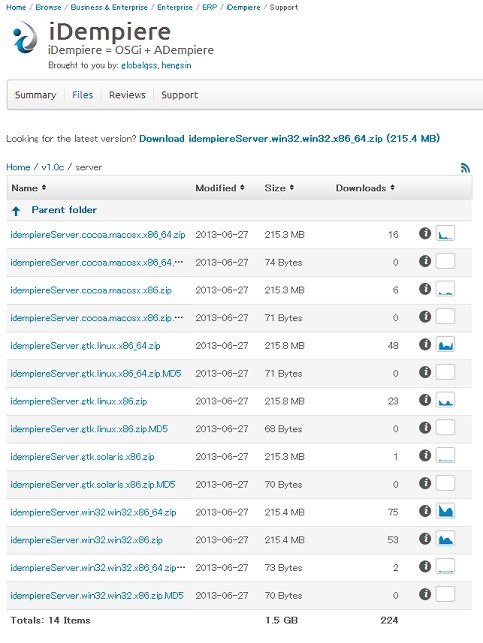View download stats chart for win32.win32.x86_64.zip

pos(445,511)
